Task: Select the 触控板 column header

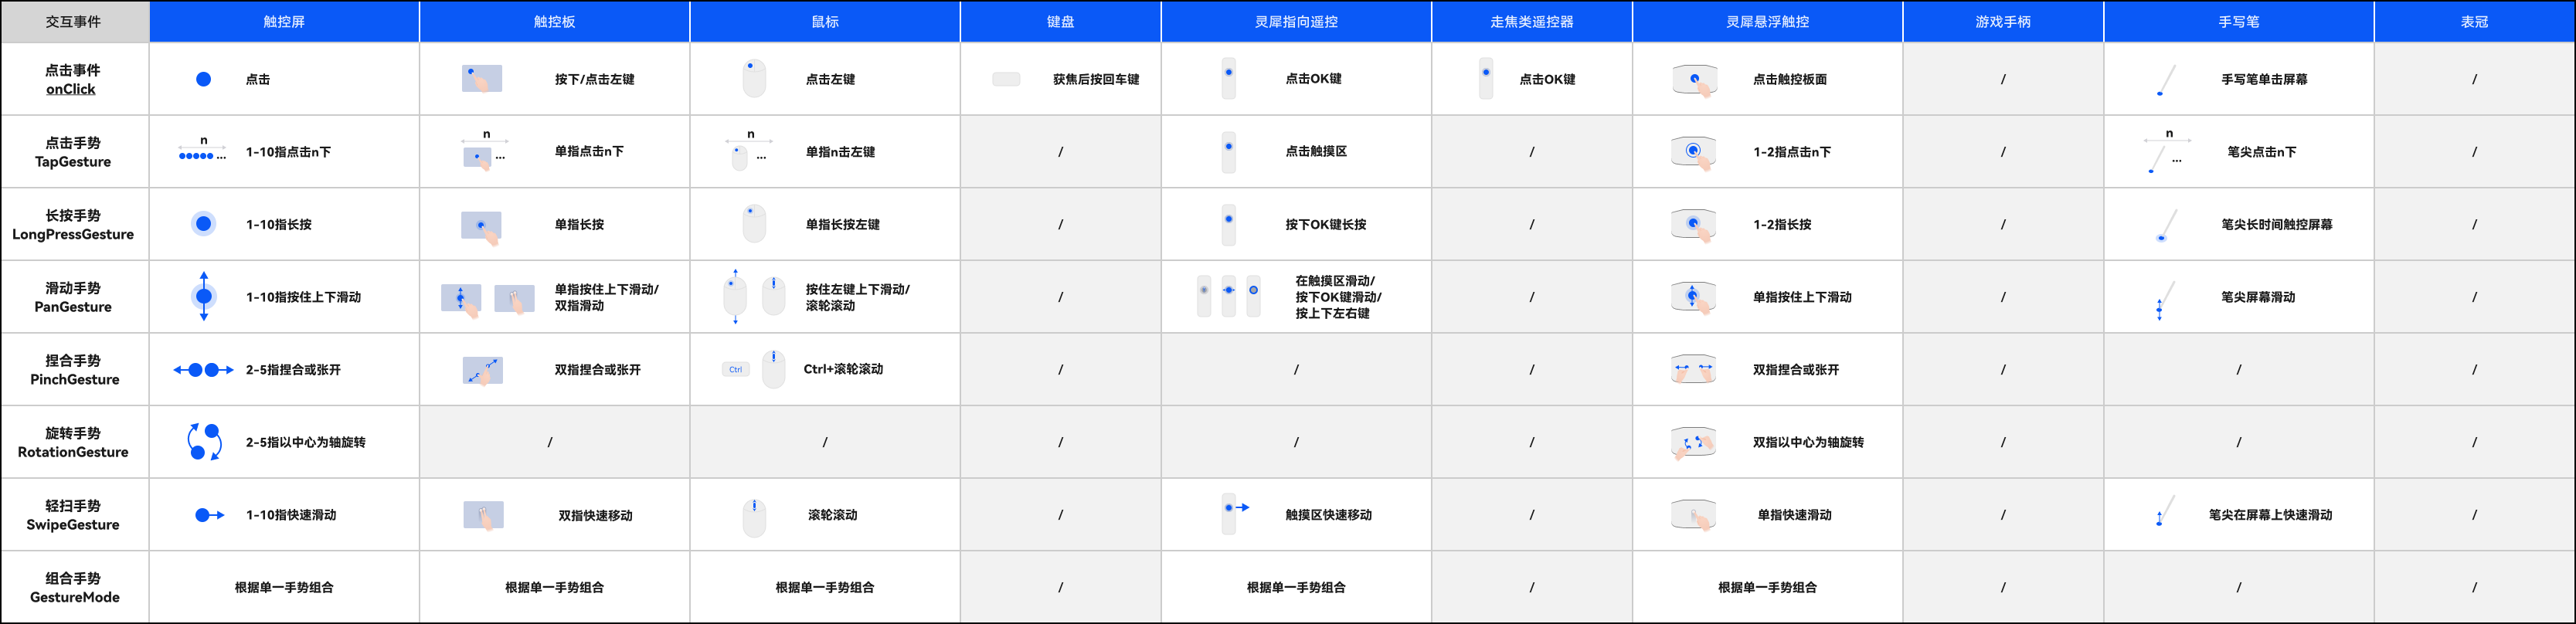Action: point(555,21)
